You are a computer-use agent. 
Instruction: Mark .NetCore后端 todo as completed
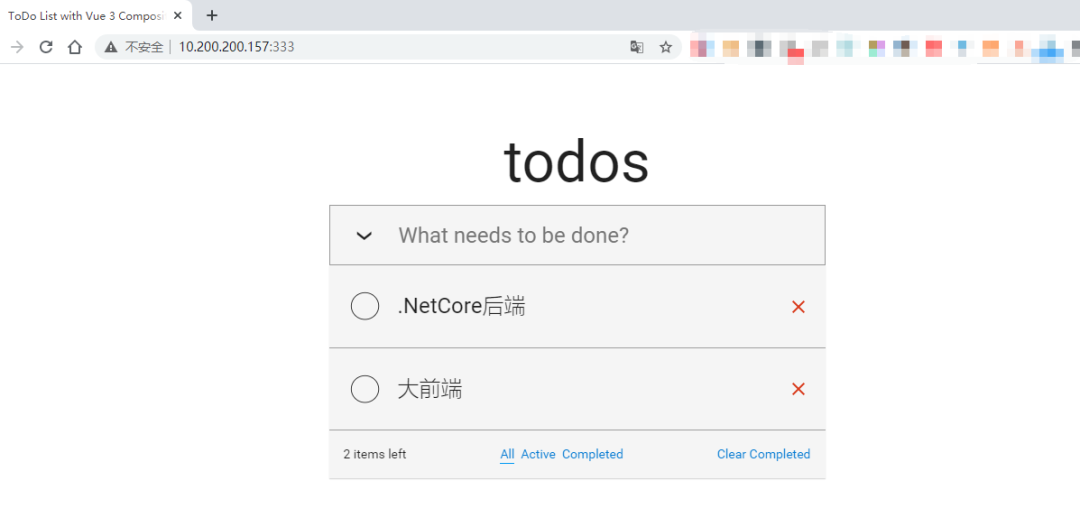click(x=365, y=307)
